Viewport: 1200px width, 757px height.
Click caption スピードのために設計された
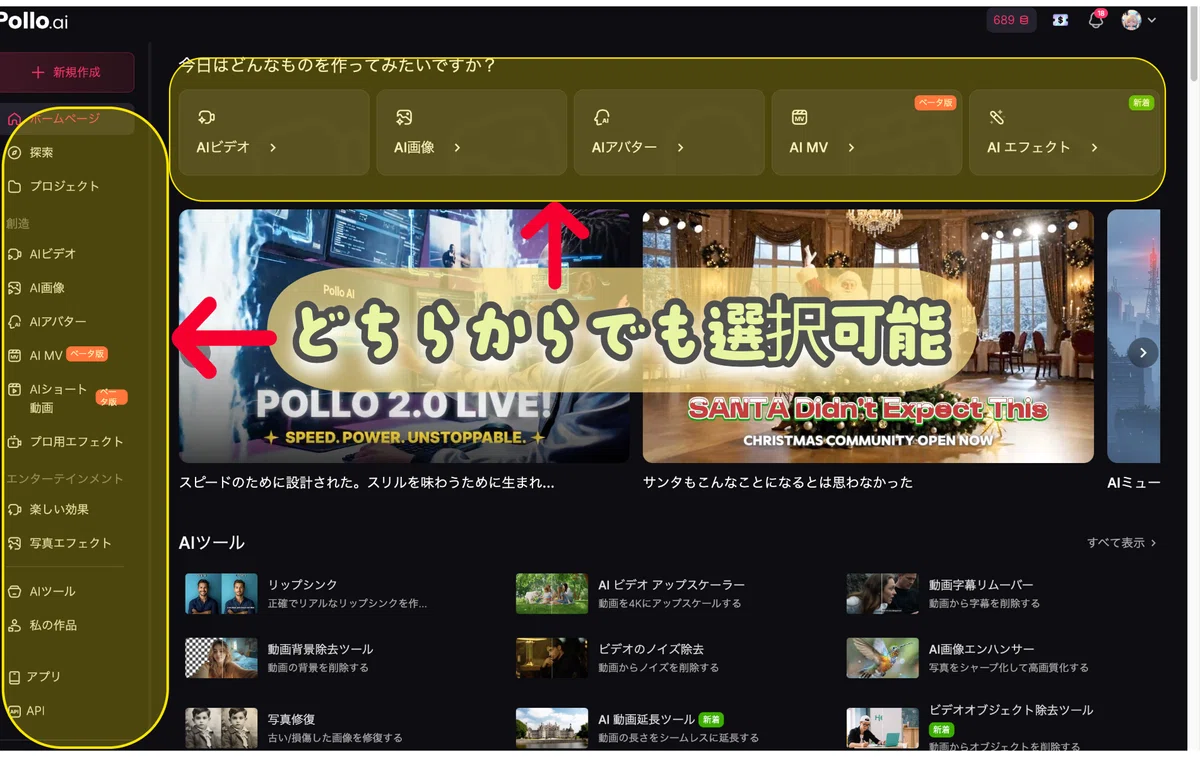(x=367, y=482)
